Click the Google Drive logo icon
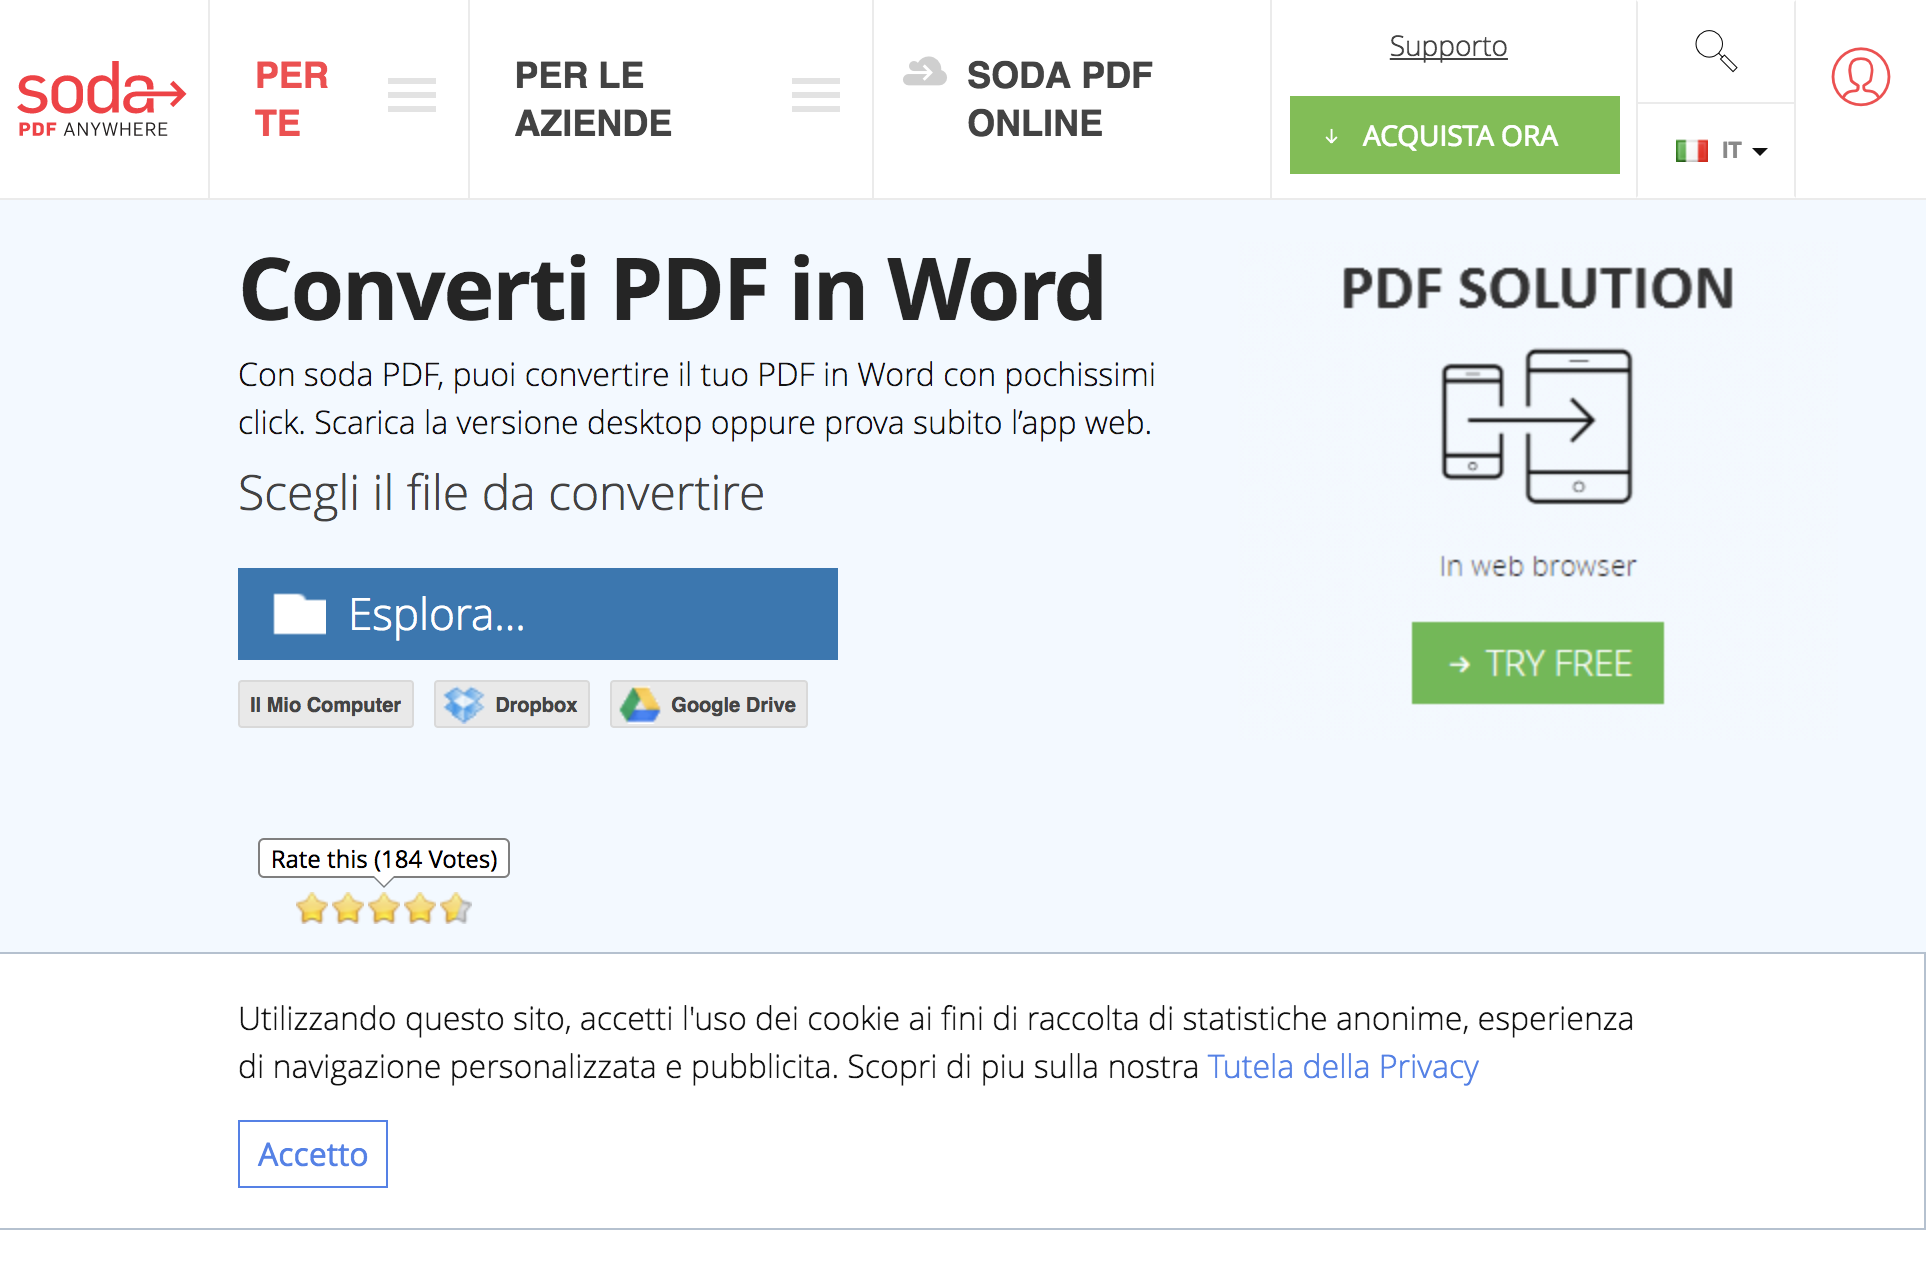The image size is (1926, 1284). (x=640, y=705)
